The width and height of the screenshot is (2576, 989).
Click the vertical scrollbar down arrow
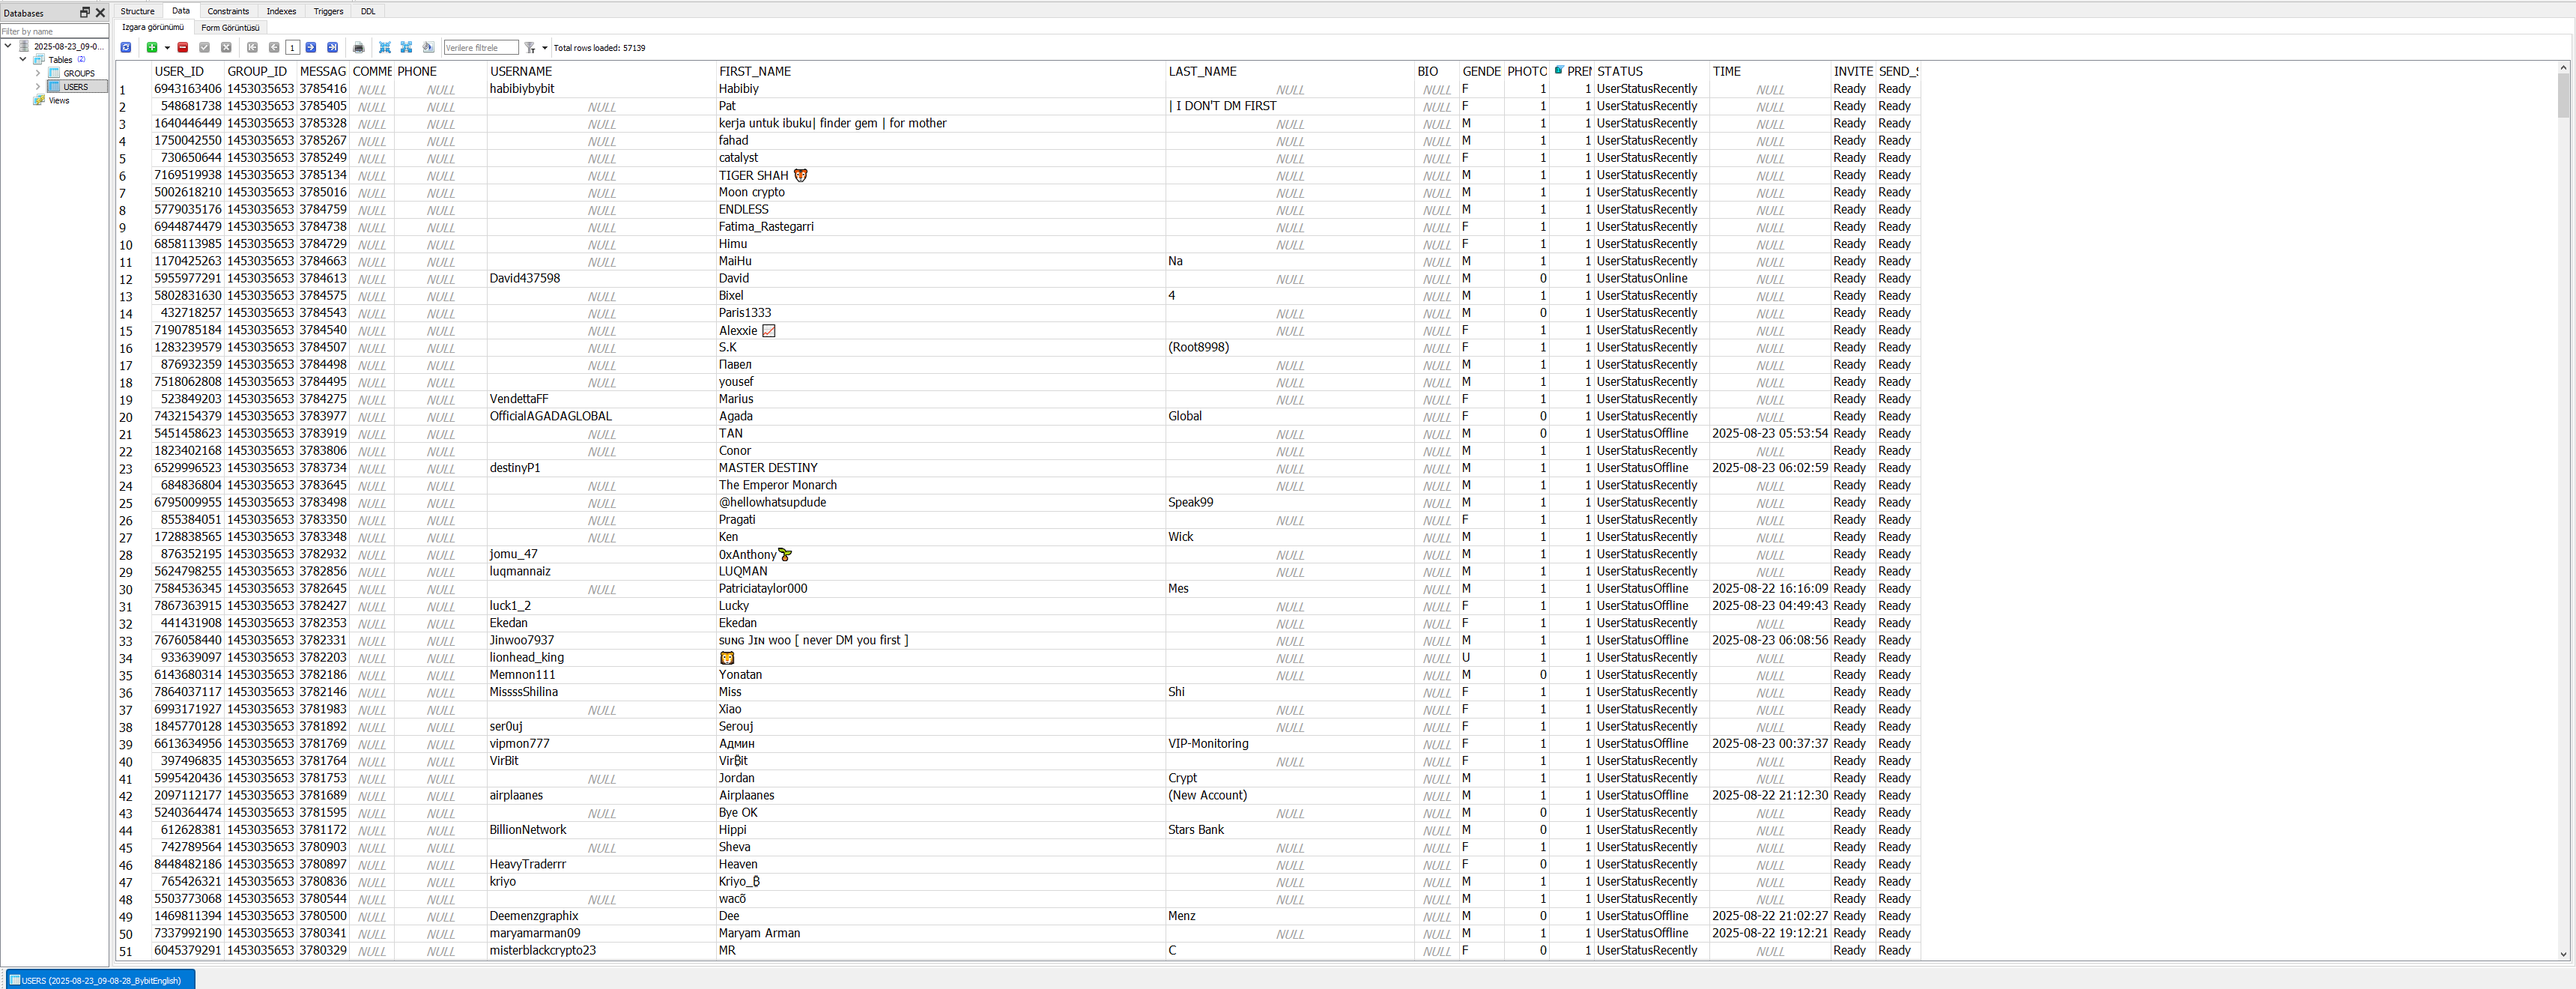[x=2563, y=954]
